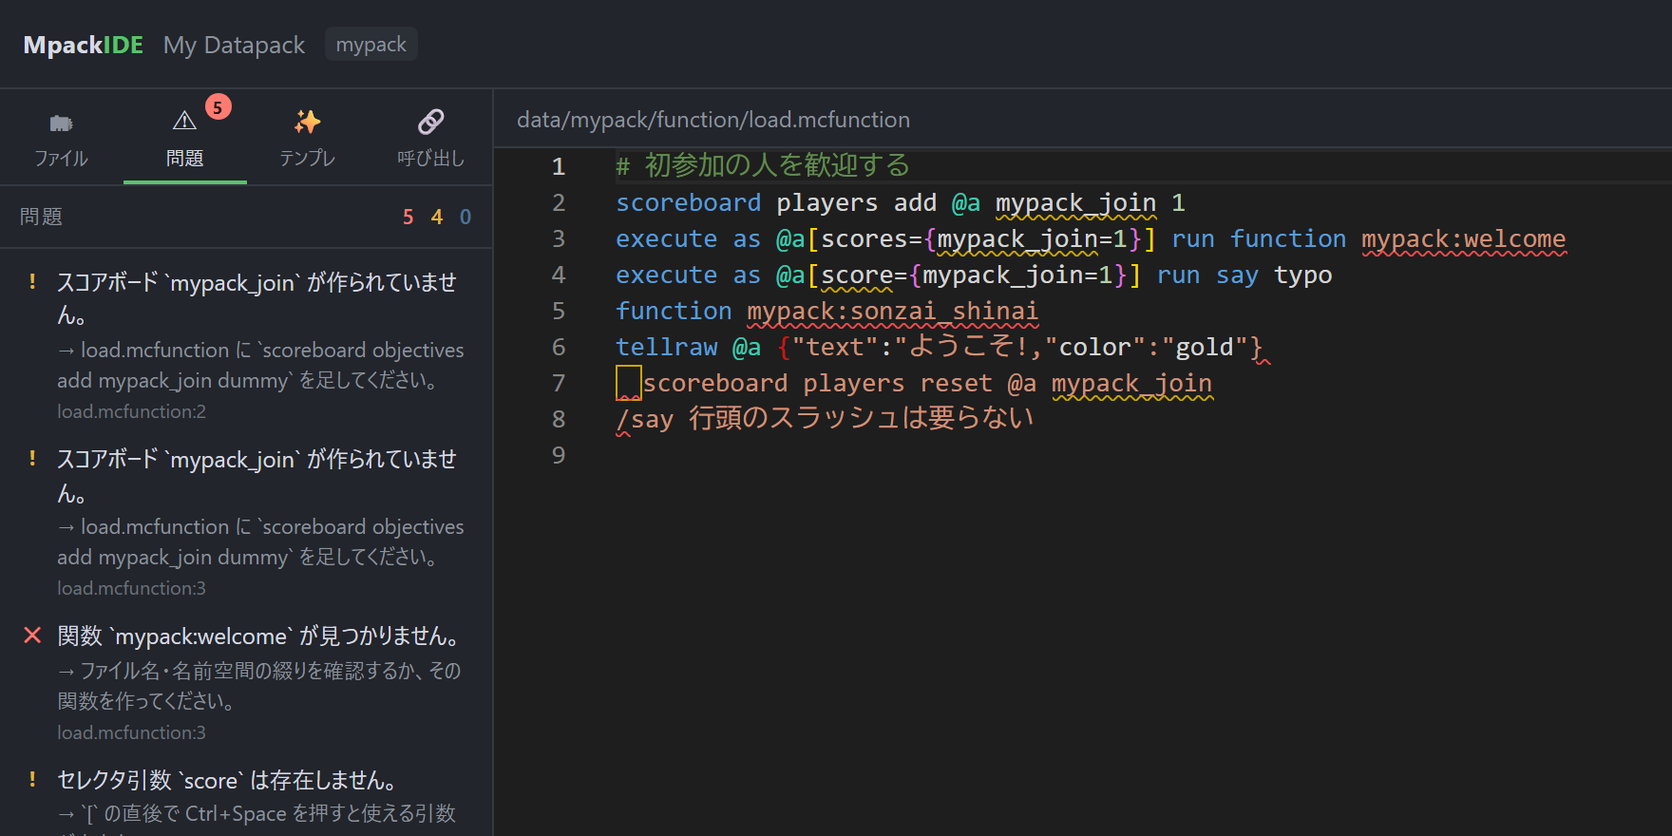Switch to the ファイル tab label
This screenshot has height=836, width=1672.
pos(61,158)
